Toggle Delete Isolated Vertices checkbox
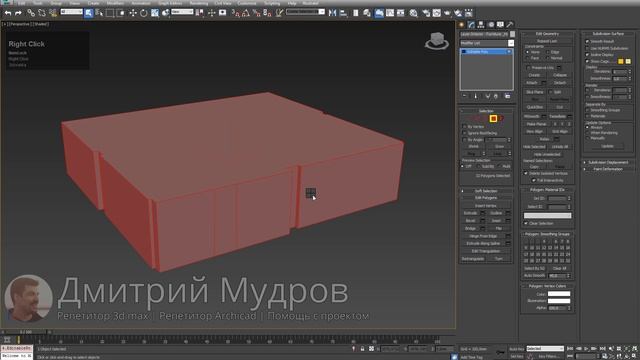640x360 pixels. (526, 173)
